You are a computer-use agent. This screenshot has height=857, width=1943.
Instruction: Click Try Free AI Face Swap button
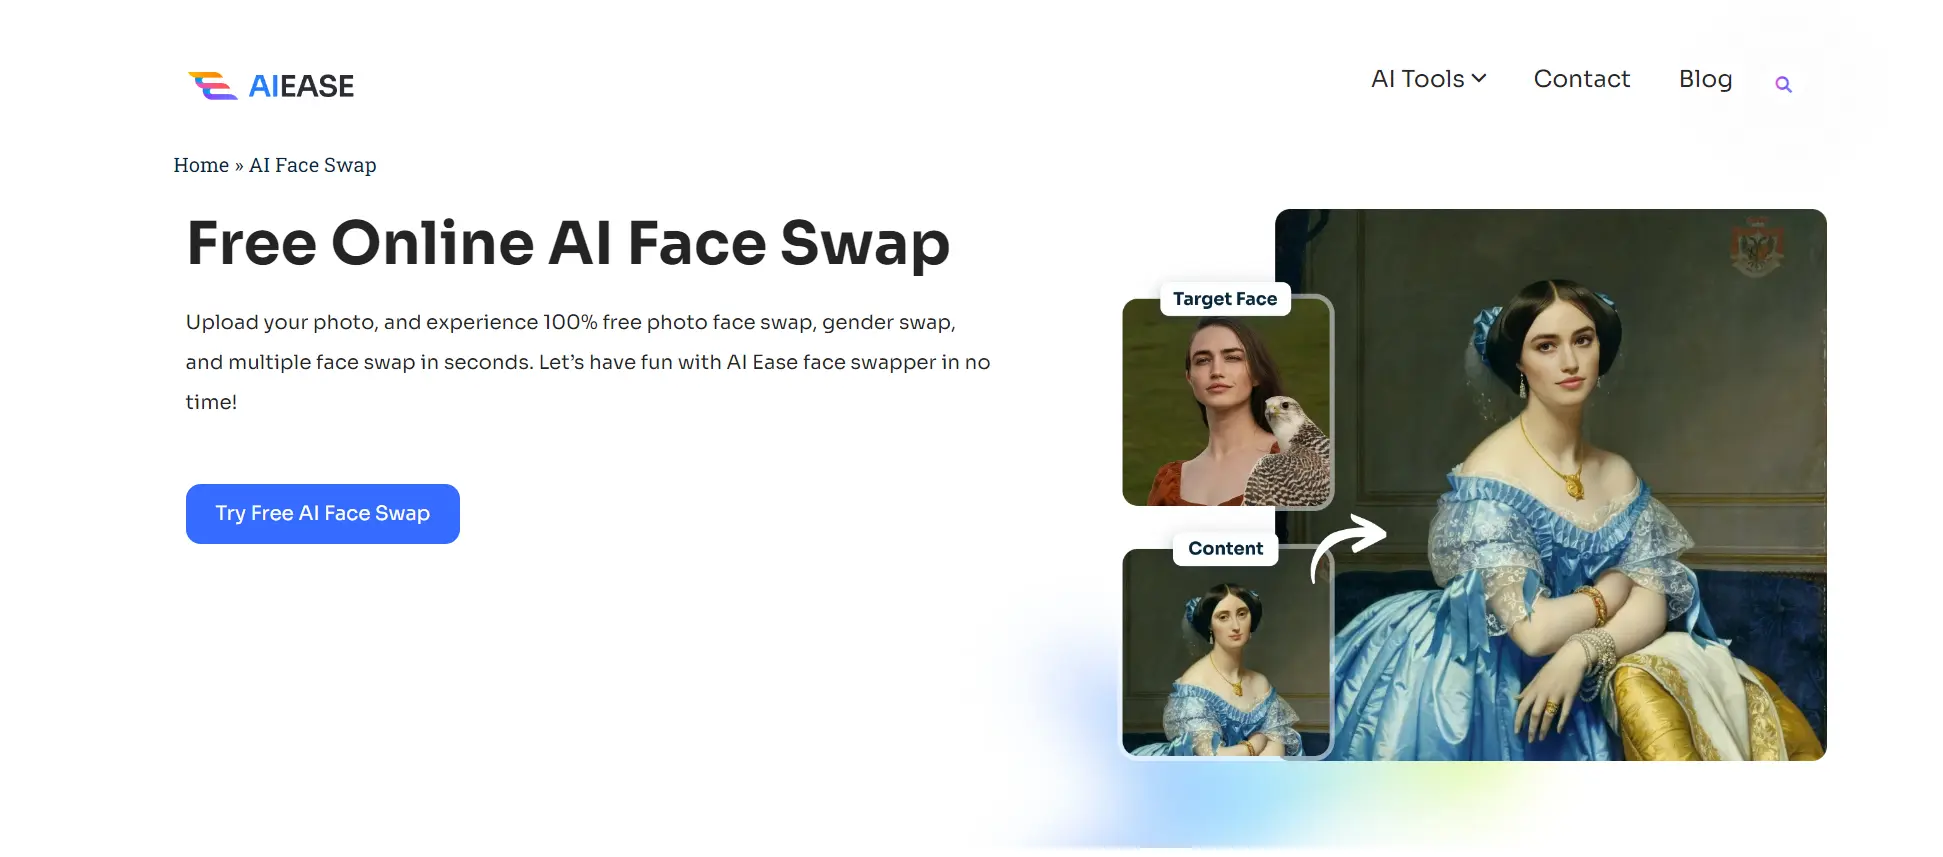coord(323,514)
